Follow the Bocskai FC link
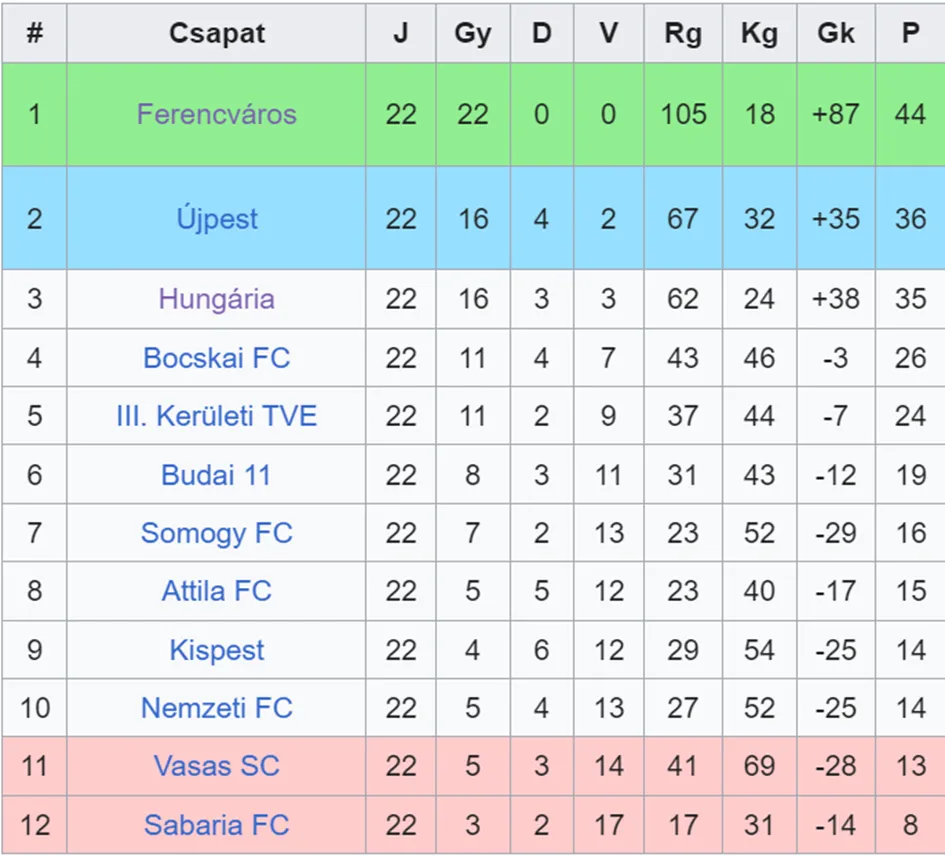Image resolution: width=945 pixels, height=857 pixels. (216, 358)
